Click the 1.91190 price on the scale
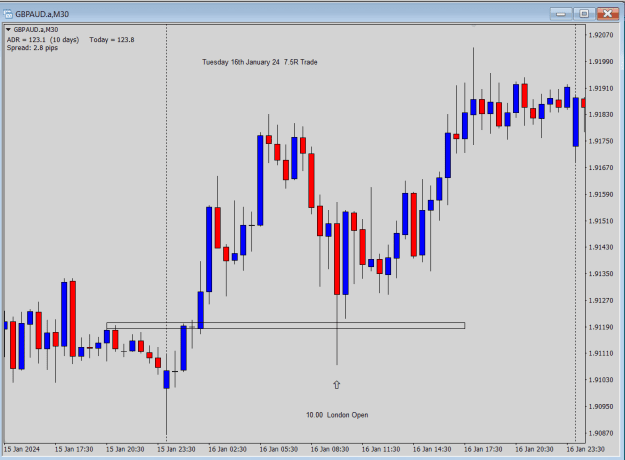Screen dimensions: 625x460 pyautogui.click(x=601, y=327)
